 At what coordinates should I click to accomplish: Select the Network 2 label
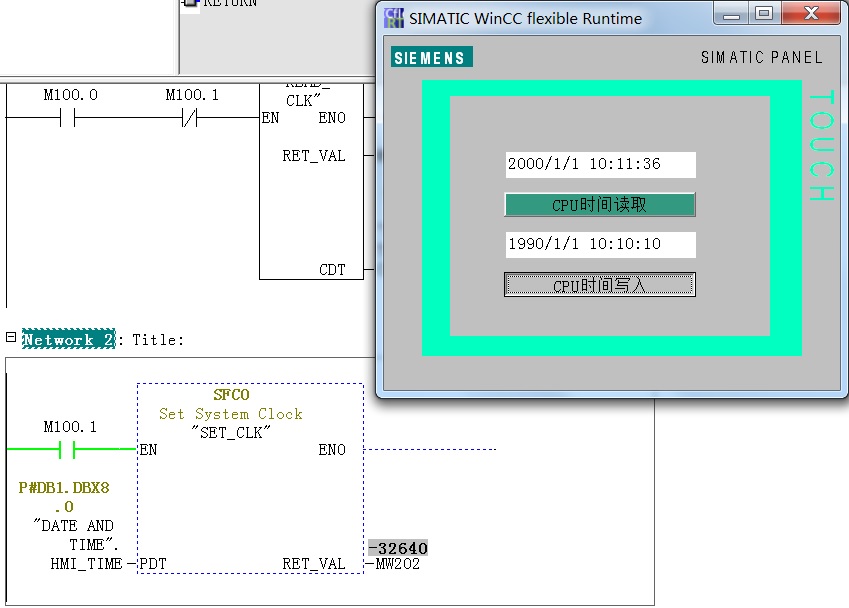[x=68, y=339]
